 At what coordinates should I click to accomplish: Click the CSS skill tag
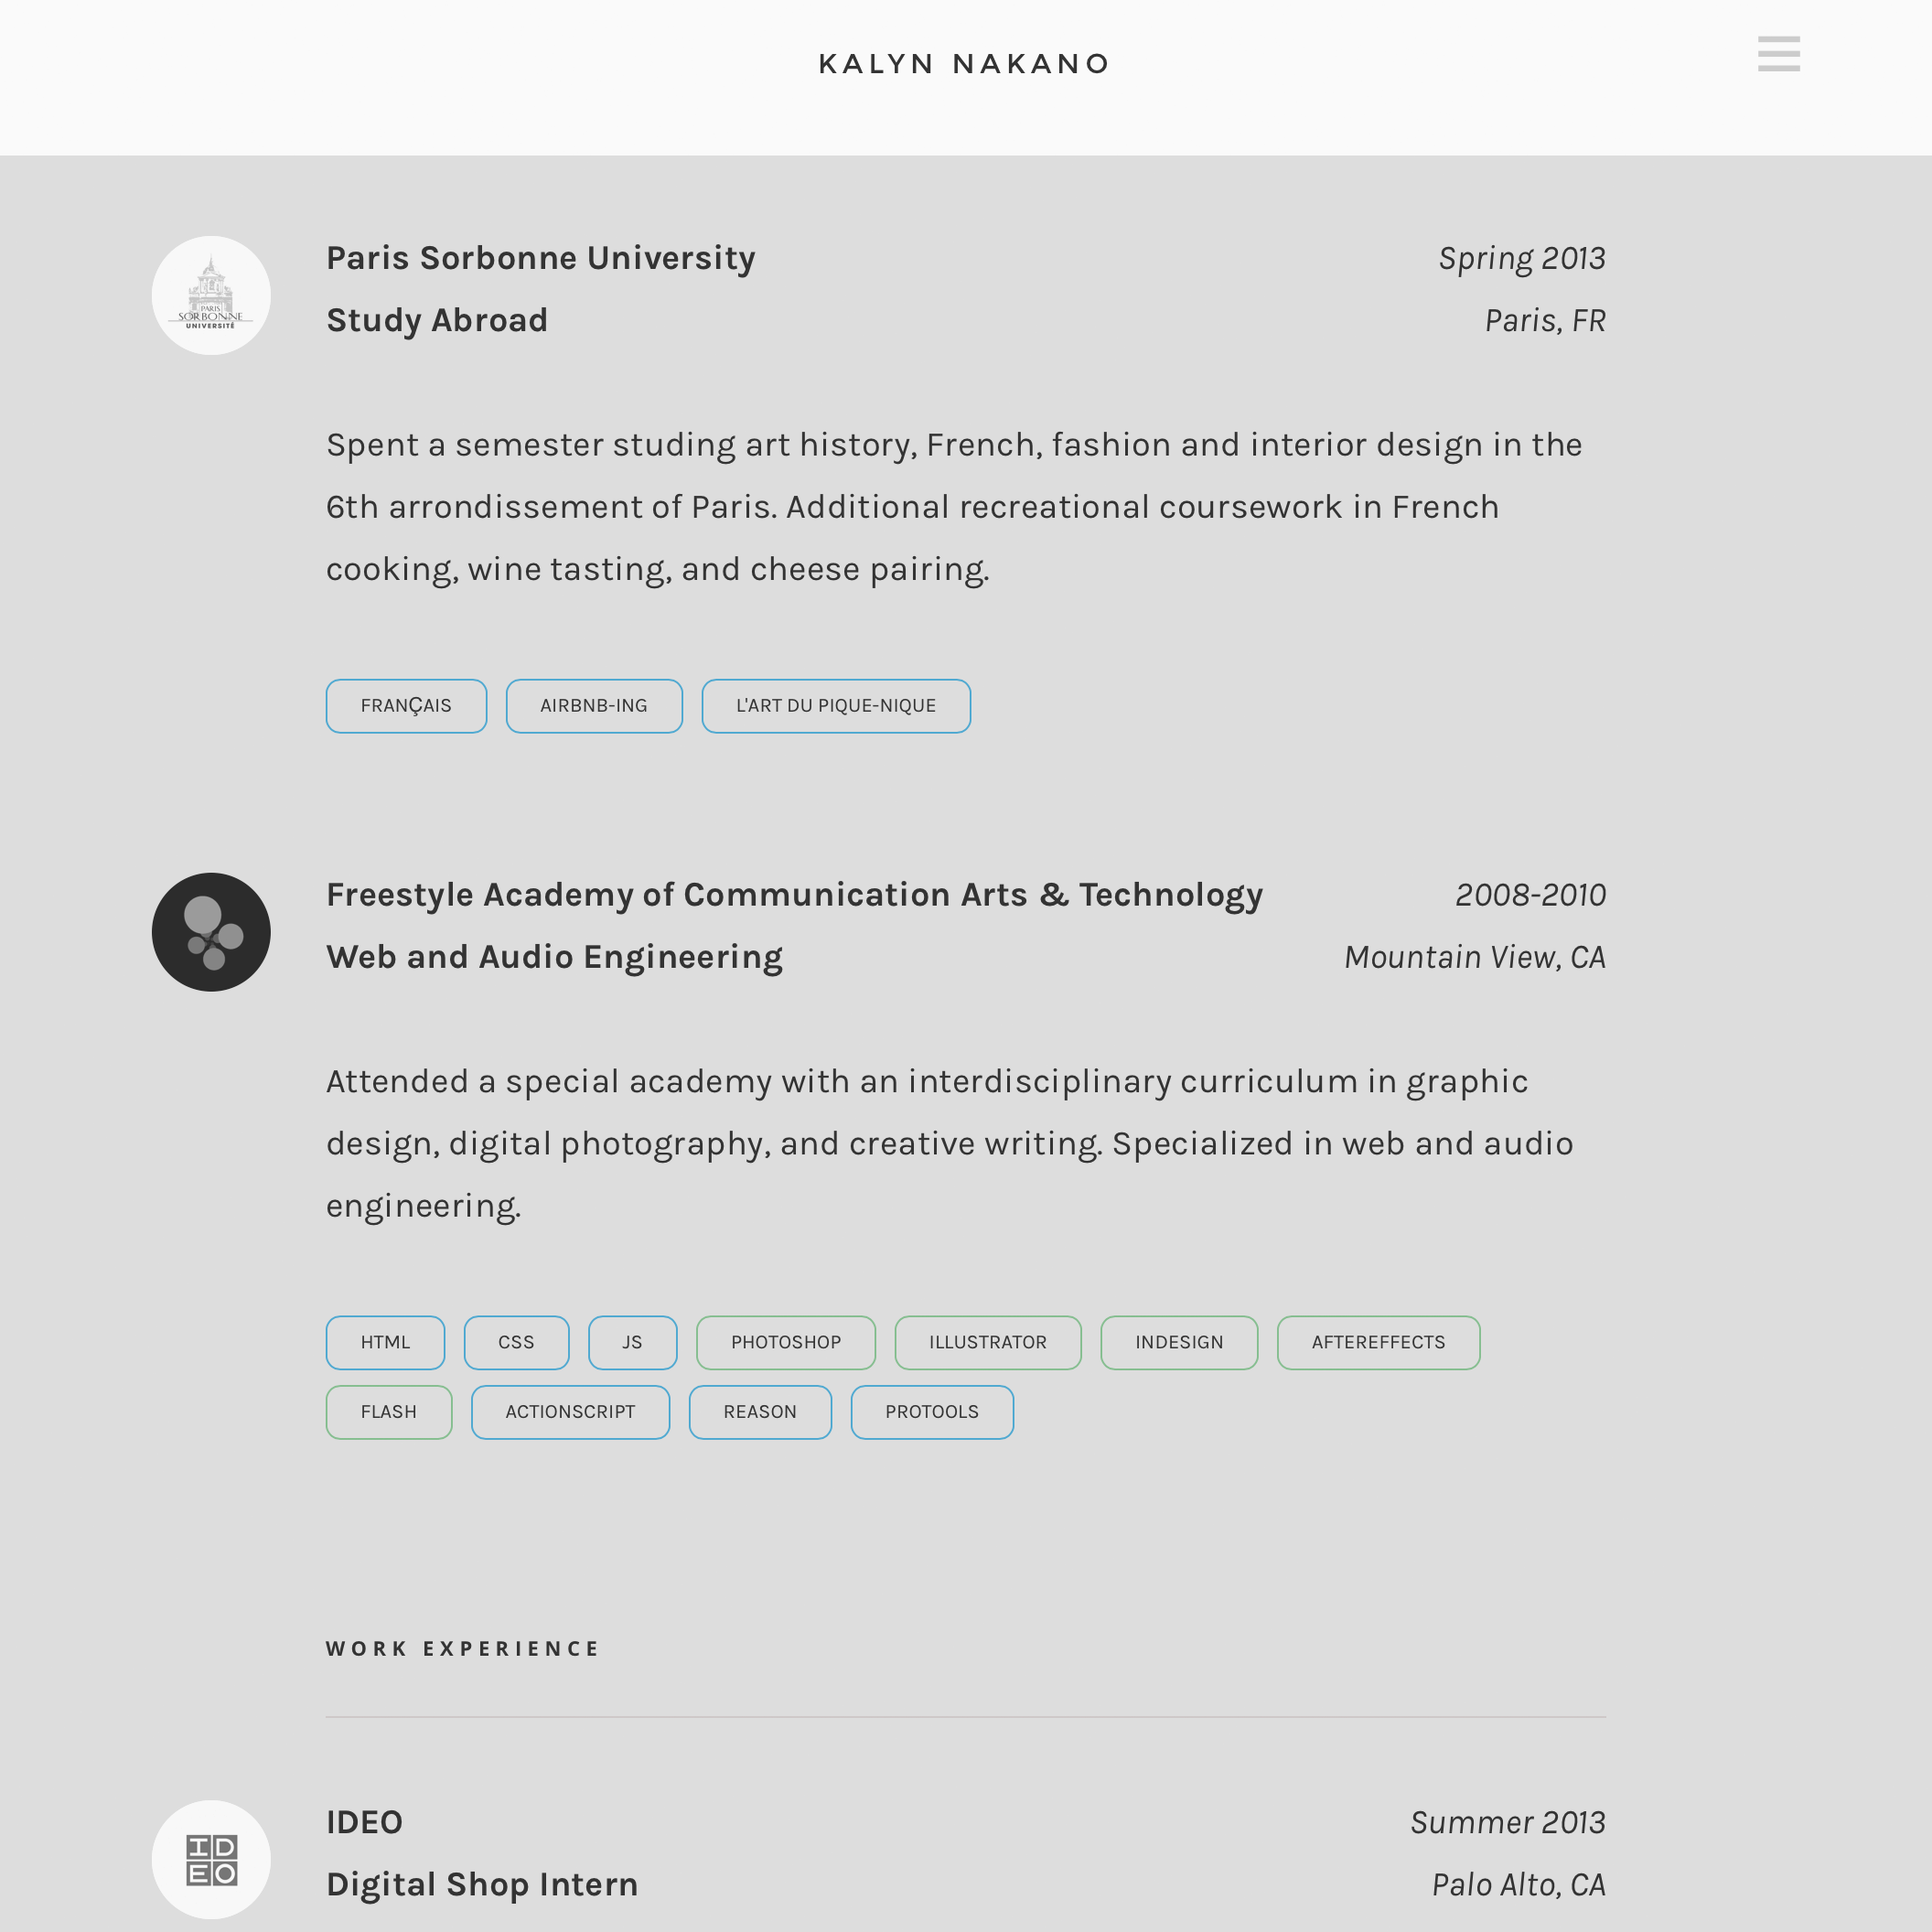[x=516, y=1342]
